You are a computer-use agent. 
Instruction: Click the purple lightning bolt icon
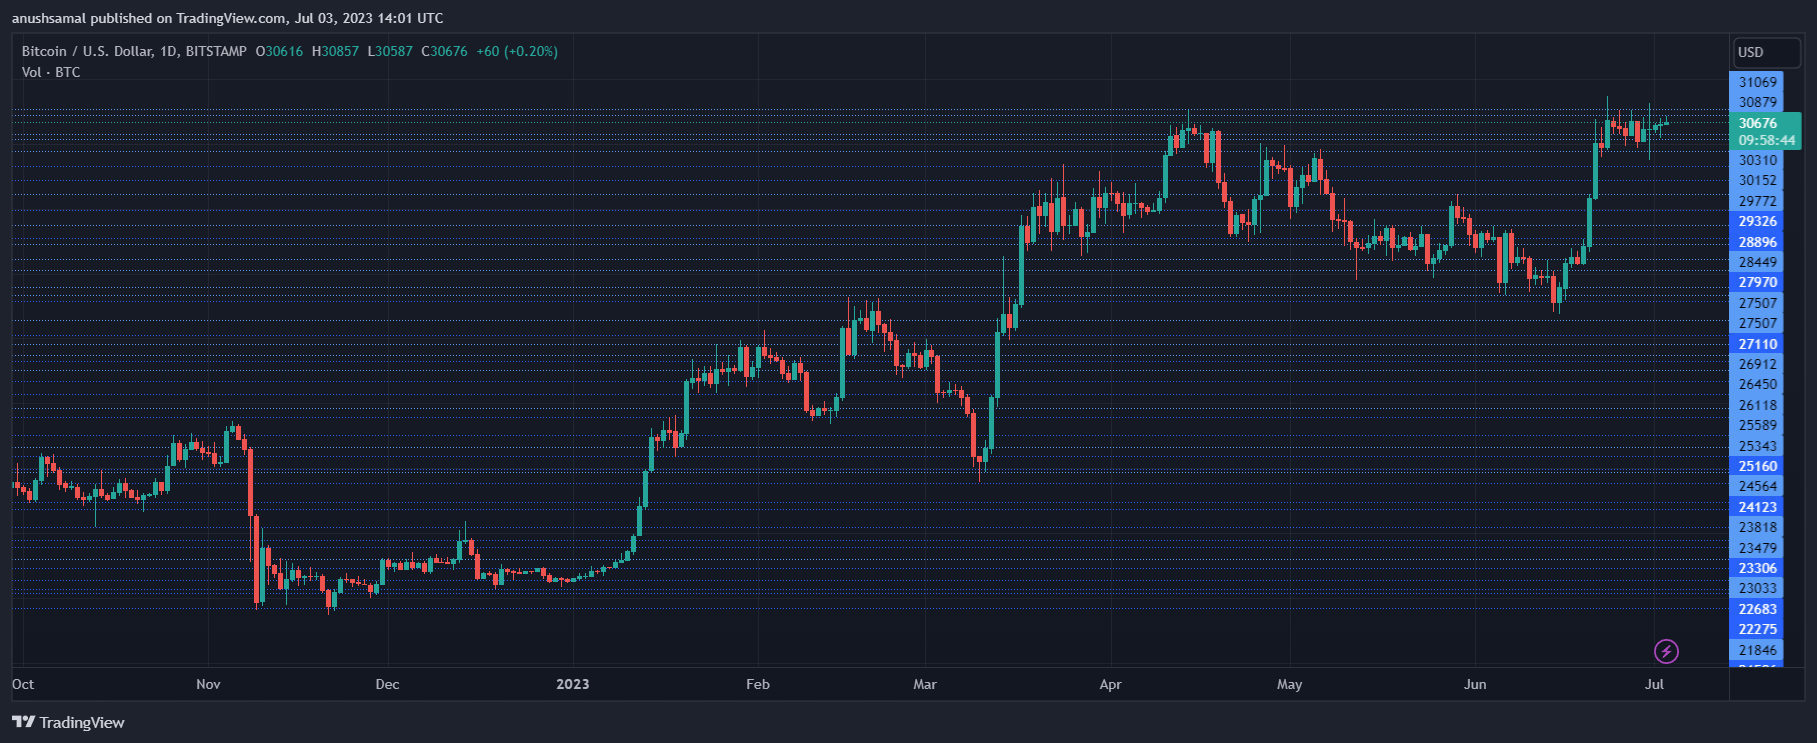coord(1666,652)
